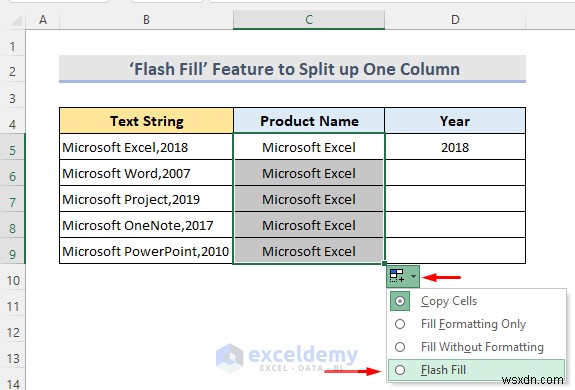The height and width of the screenshot is (390, 575).
Task: Click the Product Name header cell
Action: (x=309, y=121)
